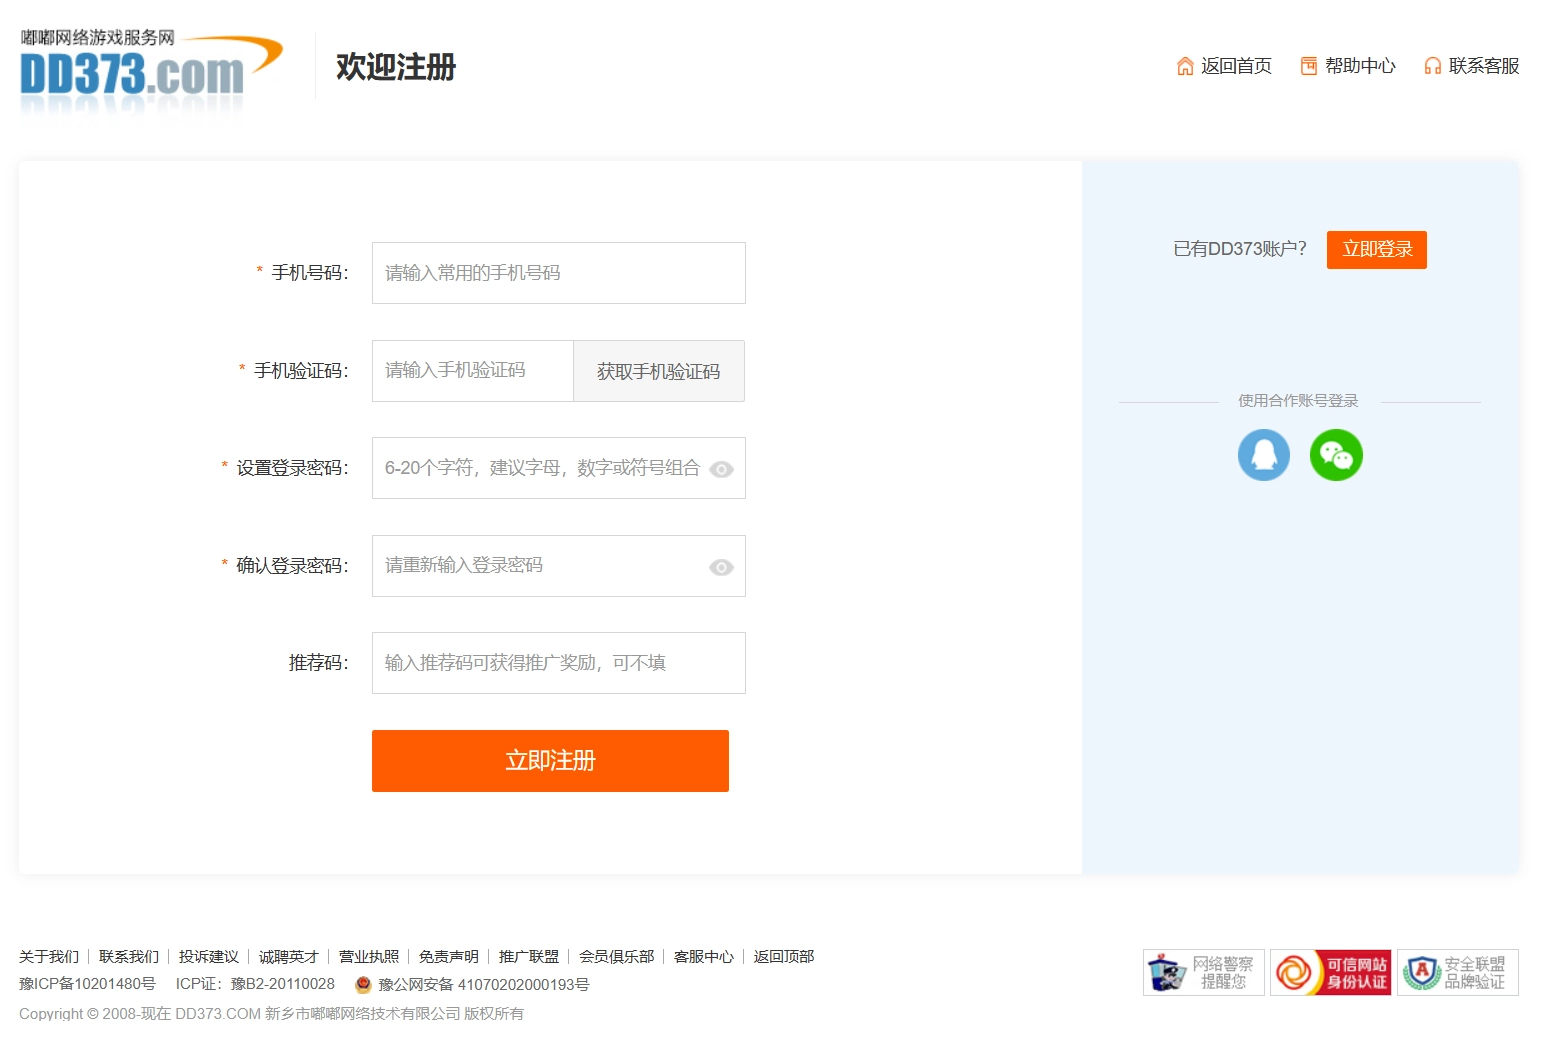Click the QQ penguin login icon

tap(1263, 455)
